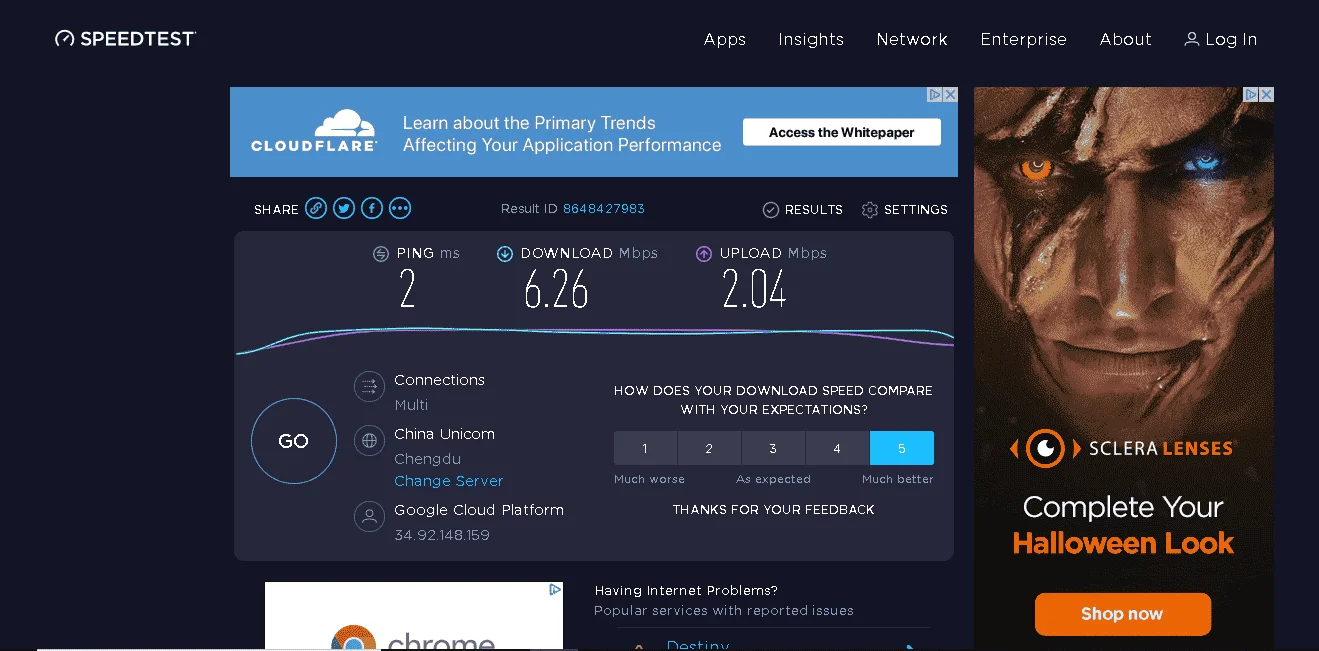Click the Log In person icon

click(x=1192, y=39)
